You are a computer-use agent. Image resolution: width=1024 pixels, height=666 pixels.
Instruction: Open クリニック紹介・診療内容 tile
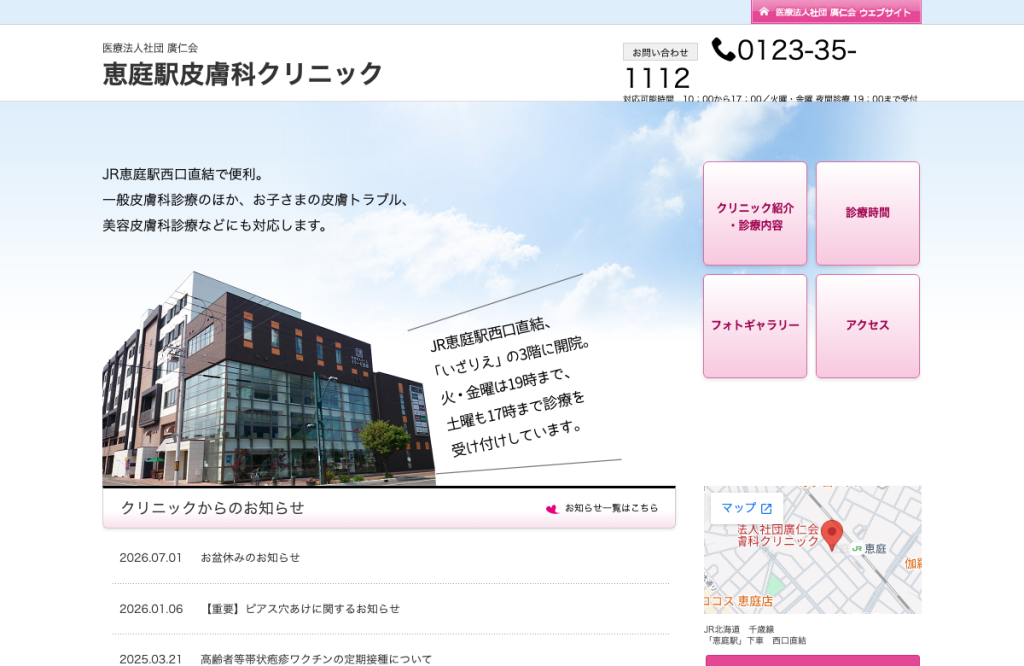755,214
